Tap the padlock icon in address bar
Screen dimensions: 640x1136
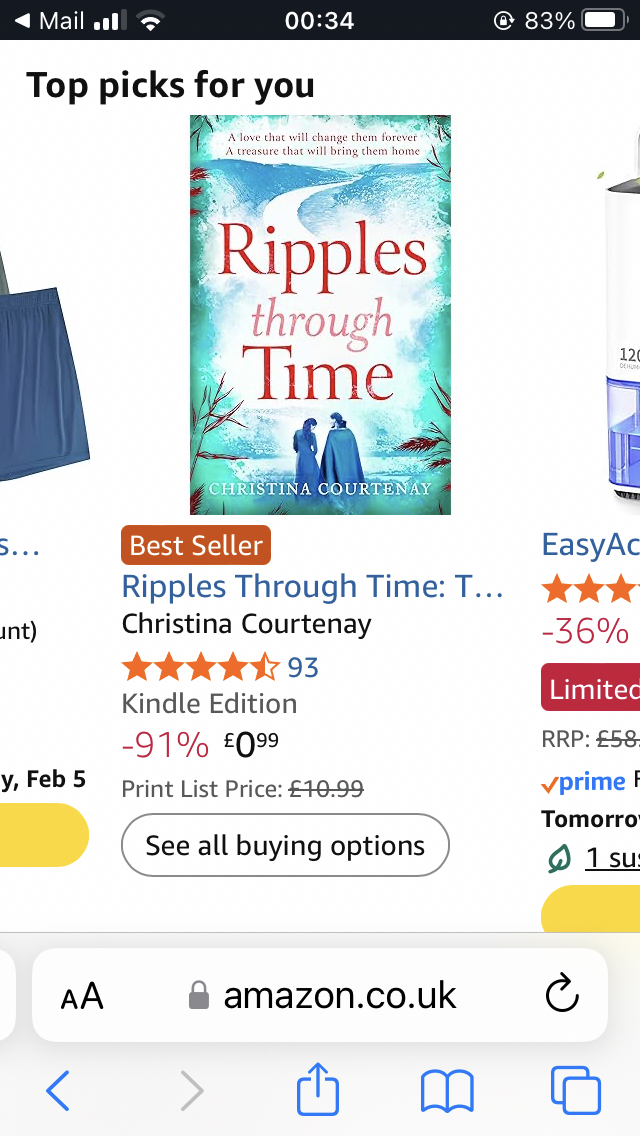point(199,996)
